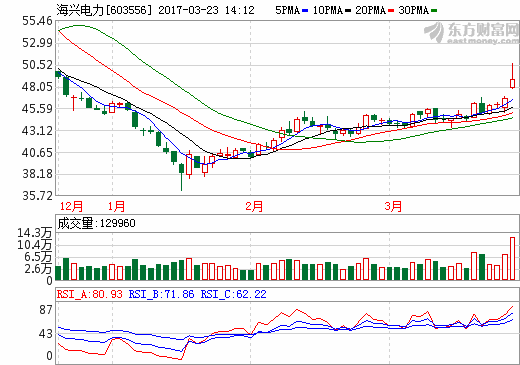Click the 14.3万 volume axis label
This screenshot has height=365, width=520.
pyautogui.click(x=35, y=233)
